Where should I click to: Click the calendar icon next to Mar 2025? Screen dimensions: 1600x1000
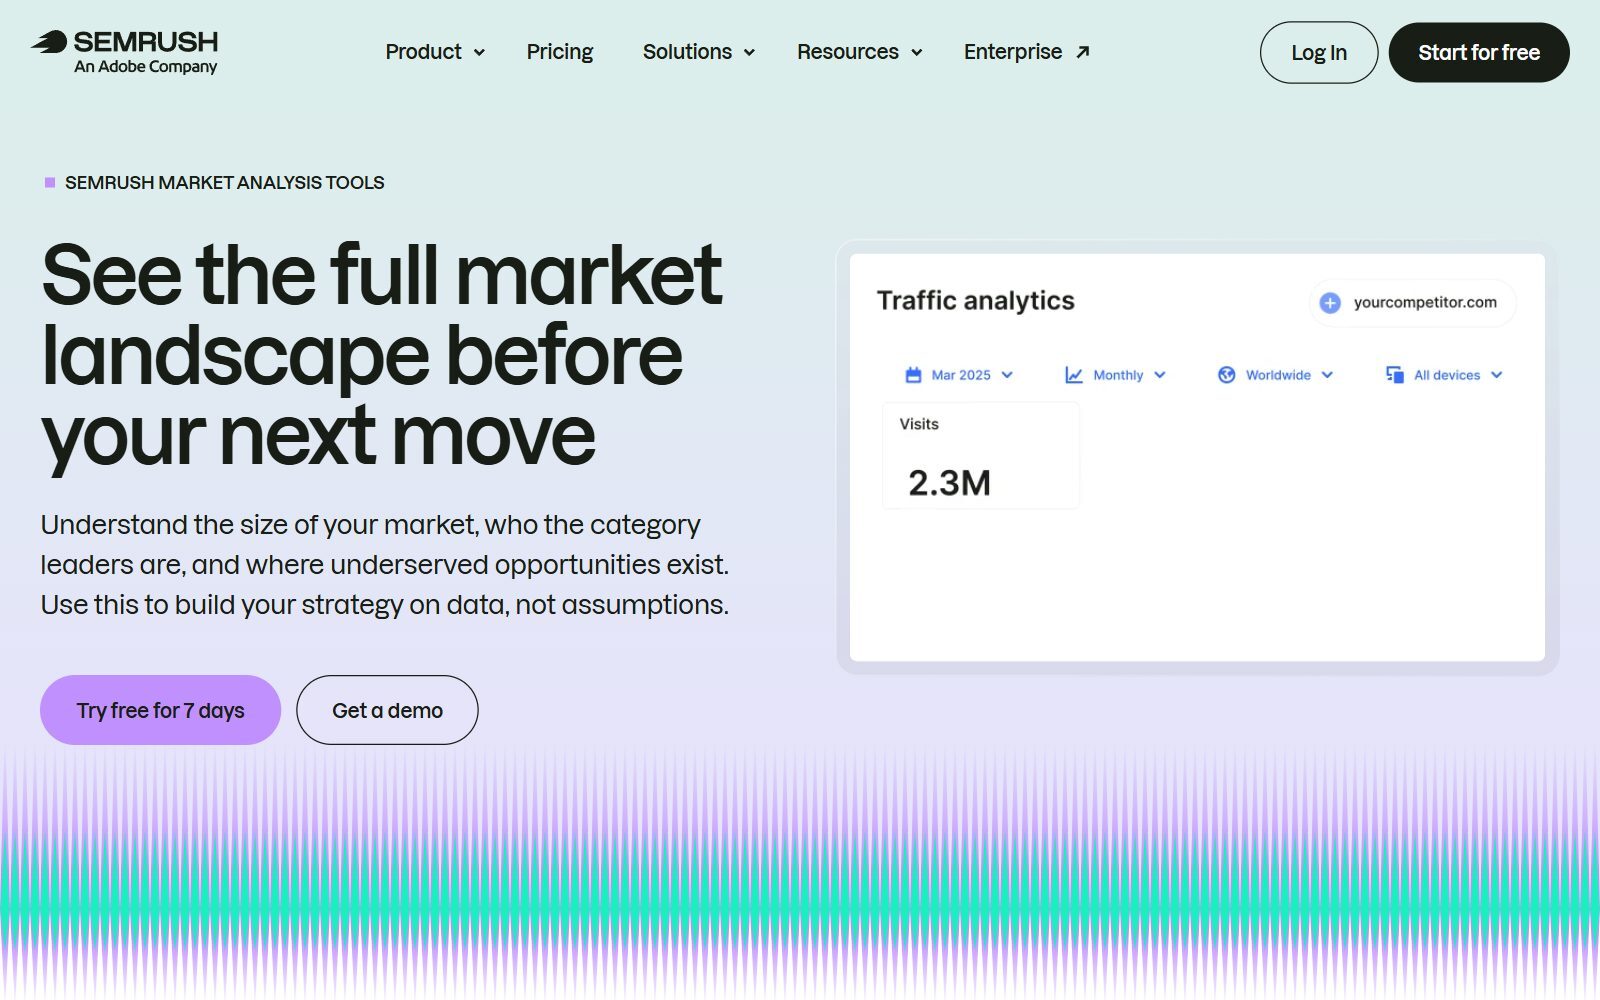(913, 375)
